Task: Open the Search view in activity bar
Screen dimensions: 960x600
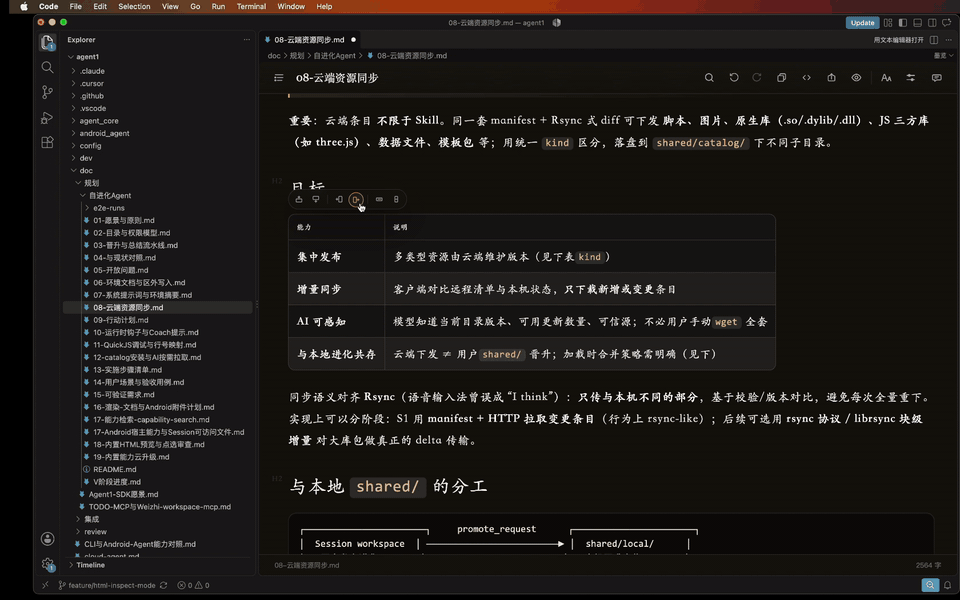Action: pos(47,67)
